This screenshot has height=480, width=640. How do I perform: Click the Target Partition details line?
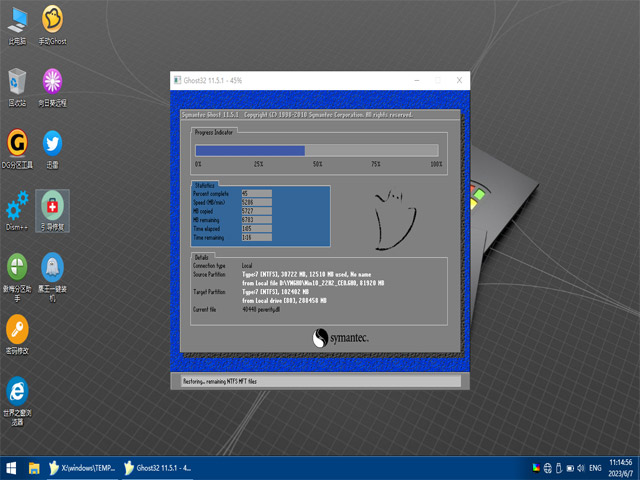coord(275,292)
